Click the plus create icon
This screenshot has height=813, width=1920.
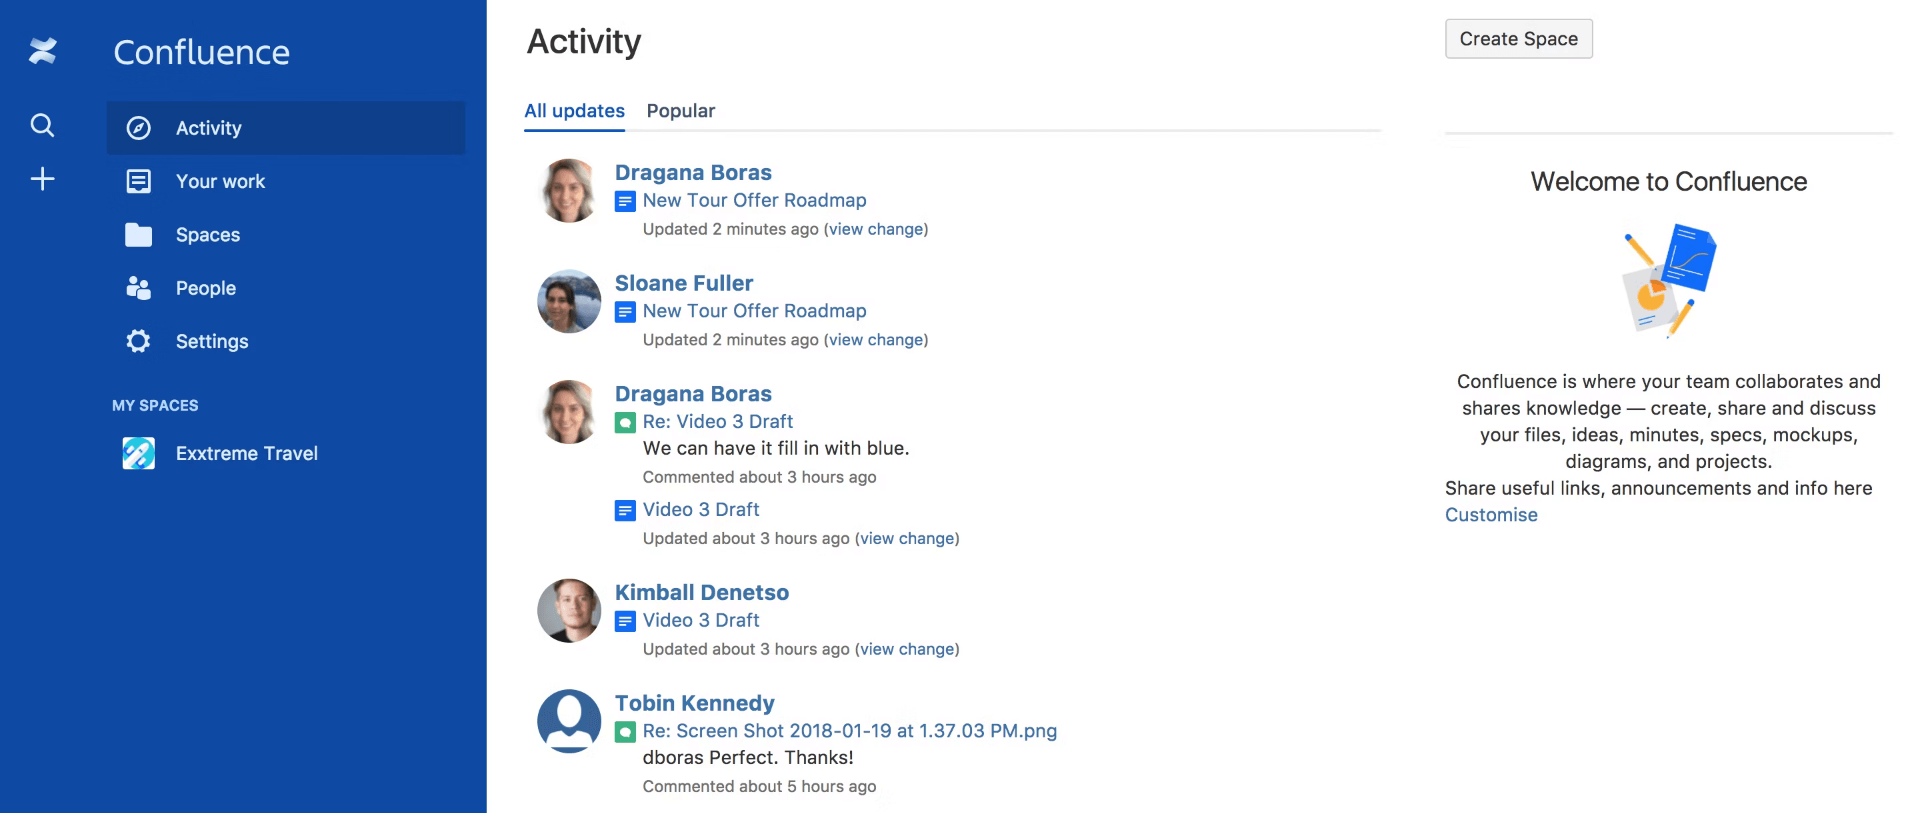pyautogui.click(x=42, y=179)
